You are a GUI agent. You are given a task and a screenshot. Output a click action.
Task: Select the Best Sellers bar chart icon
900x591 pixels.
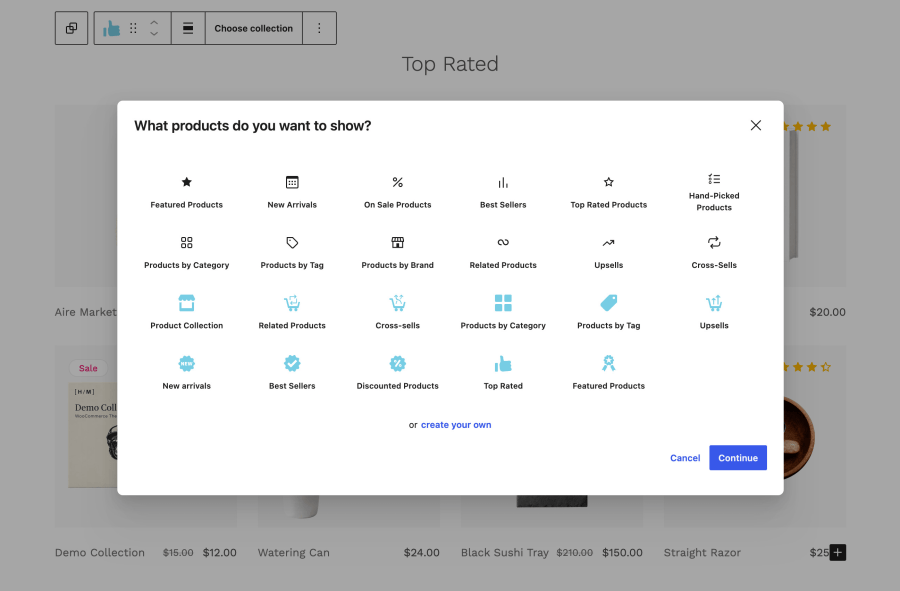click(503, 182)
